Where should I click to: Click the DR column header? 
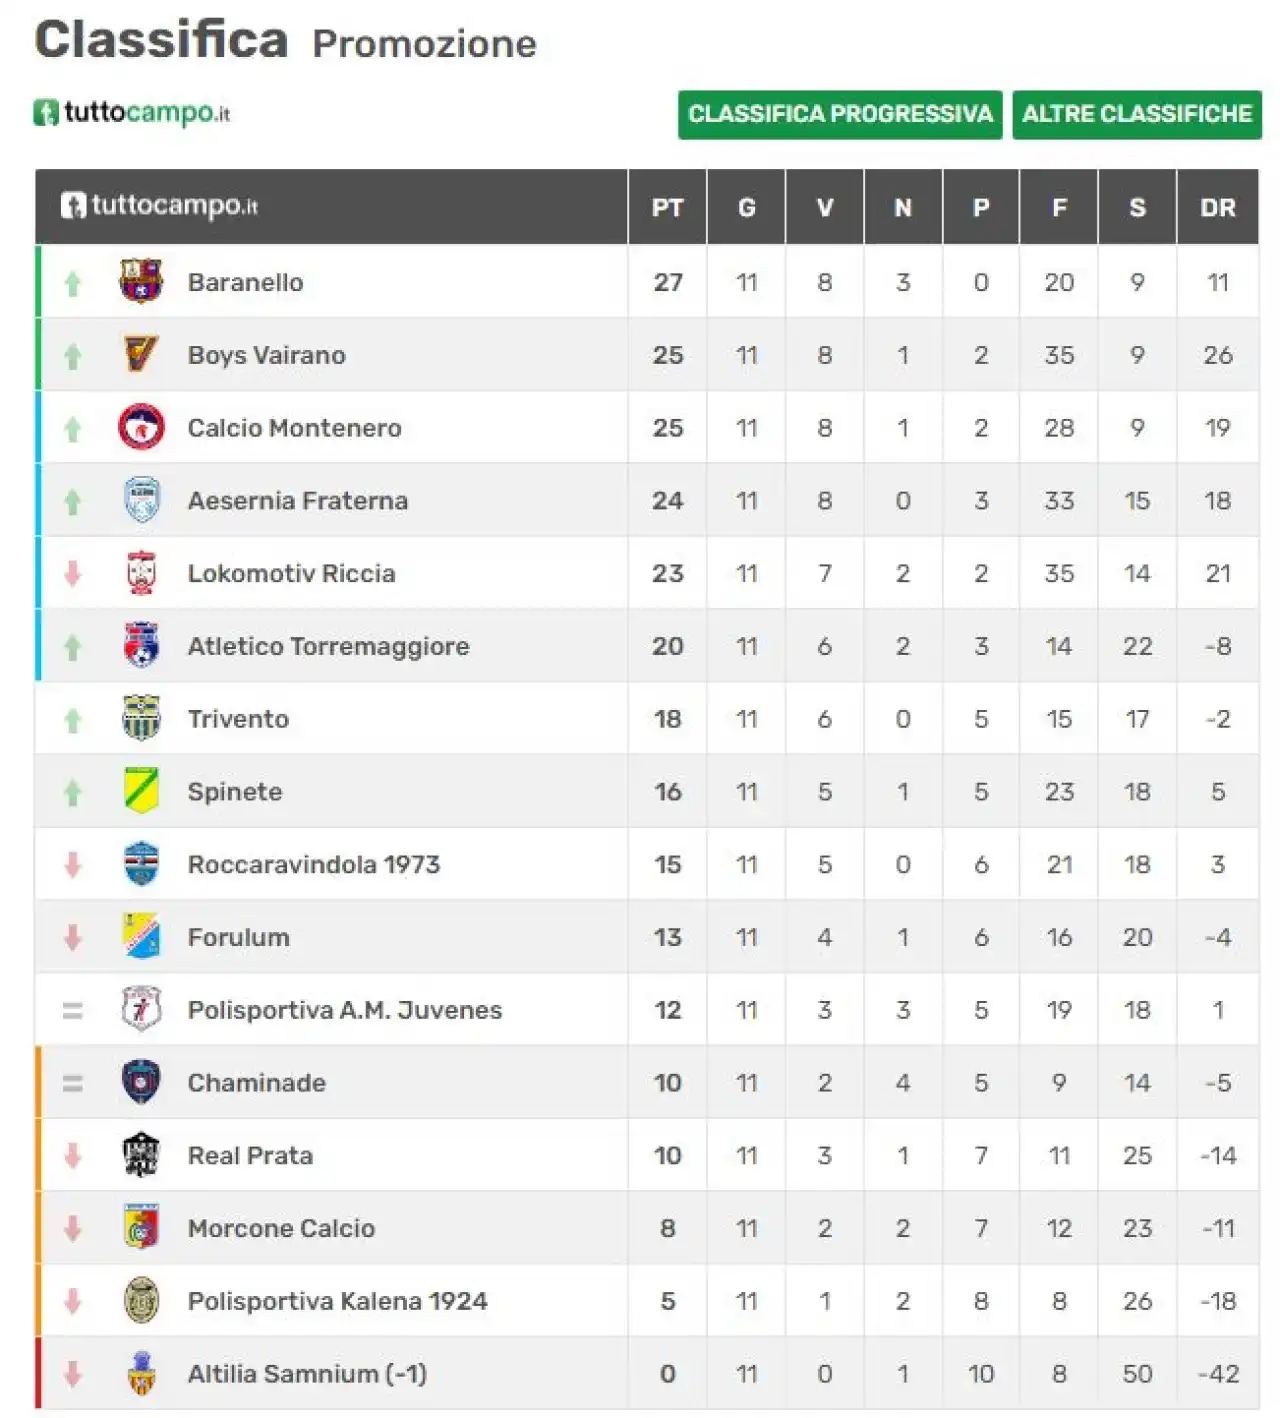[x=1218, y=207]
